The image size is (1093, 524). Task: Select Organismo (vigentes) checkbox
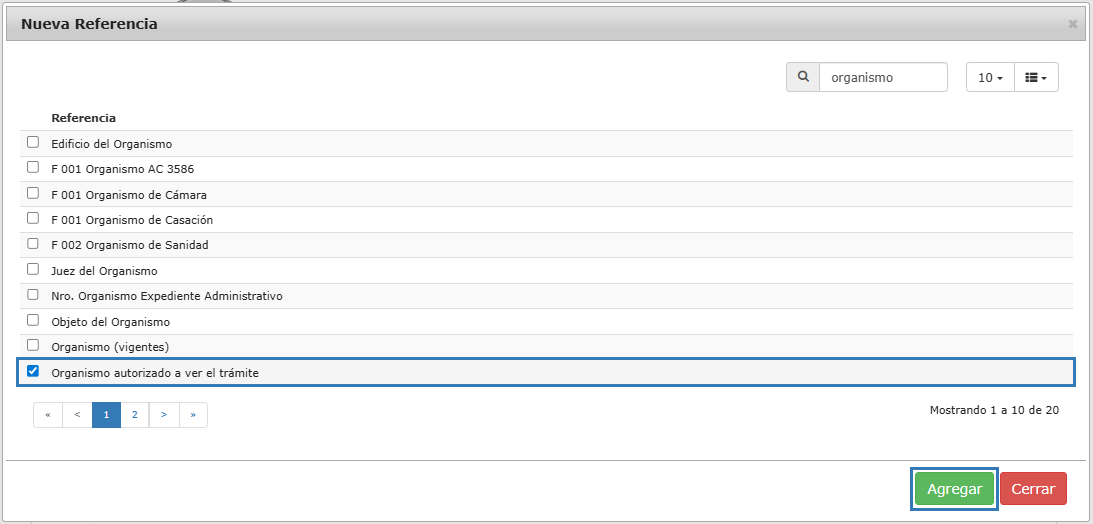(x=33, y=345)
